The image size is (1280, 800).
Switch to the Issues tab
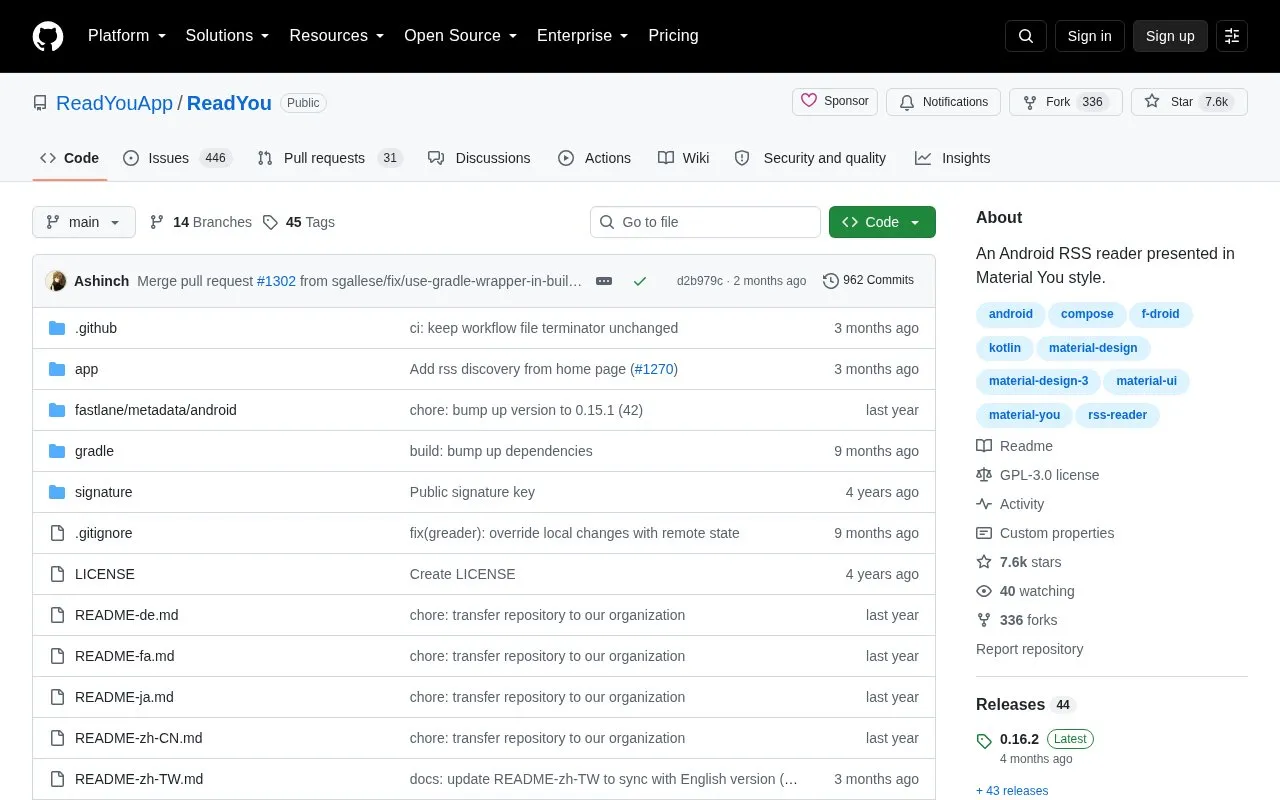[x=177, y=158]
